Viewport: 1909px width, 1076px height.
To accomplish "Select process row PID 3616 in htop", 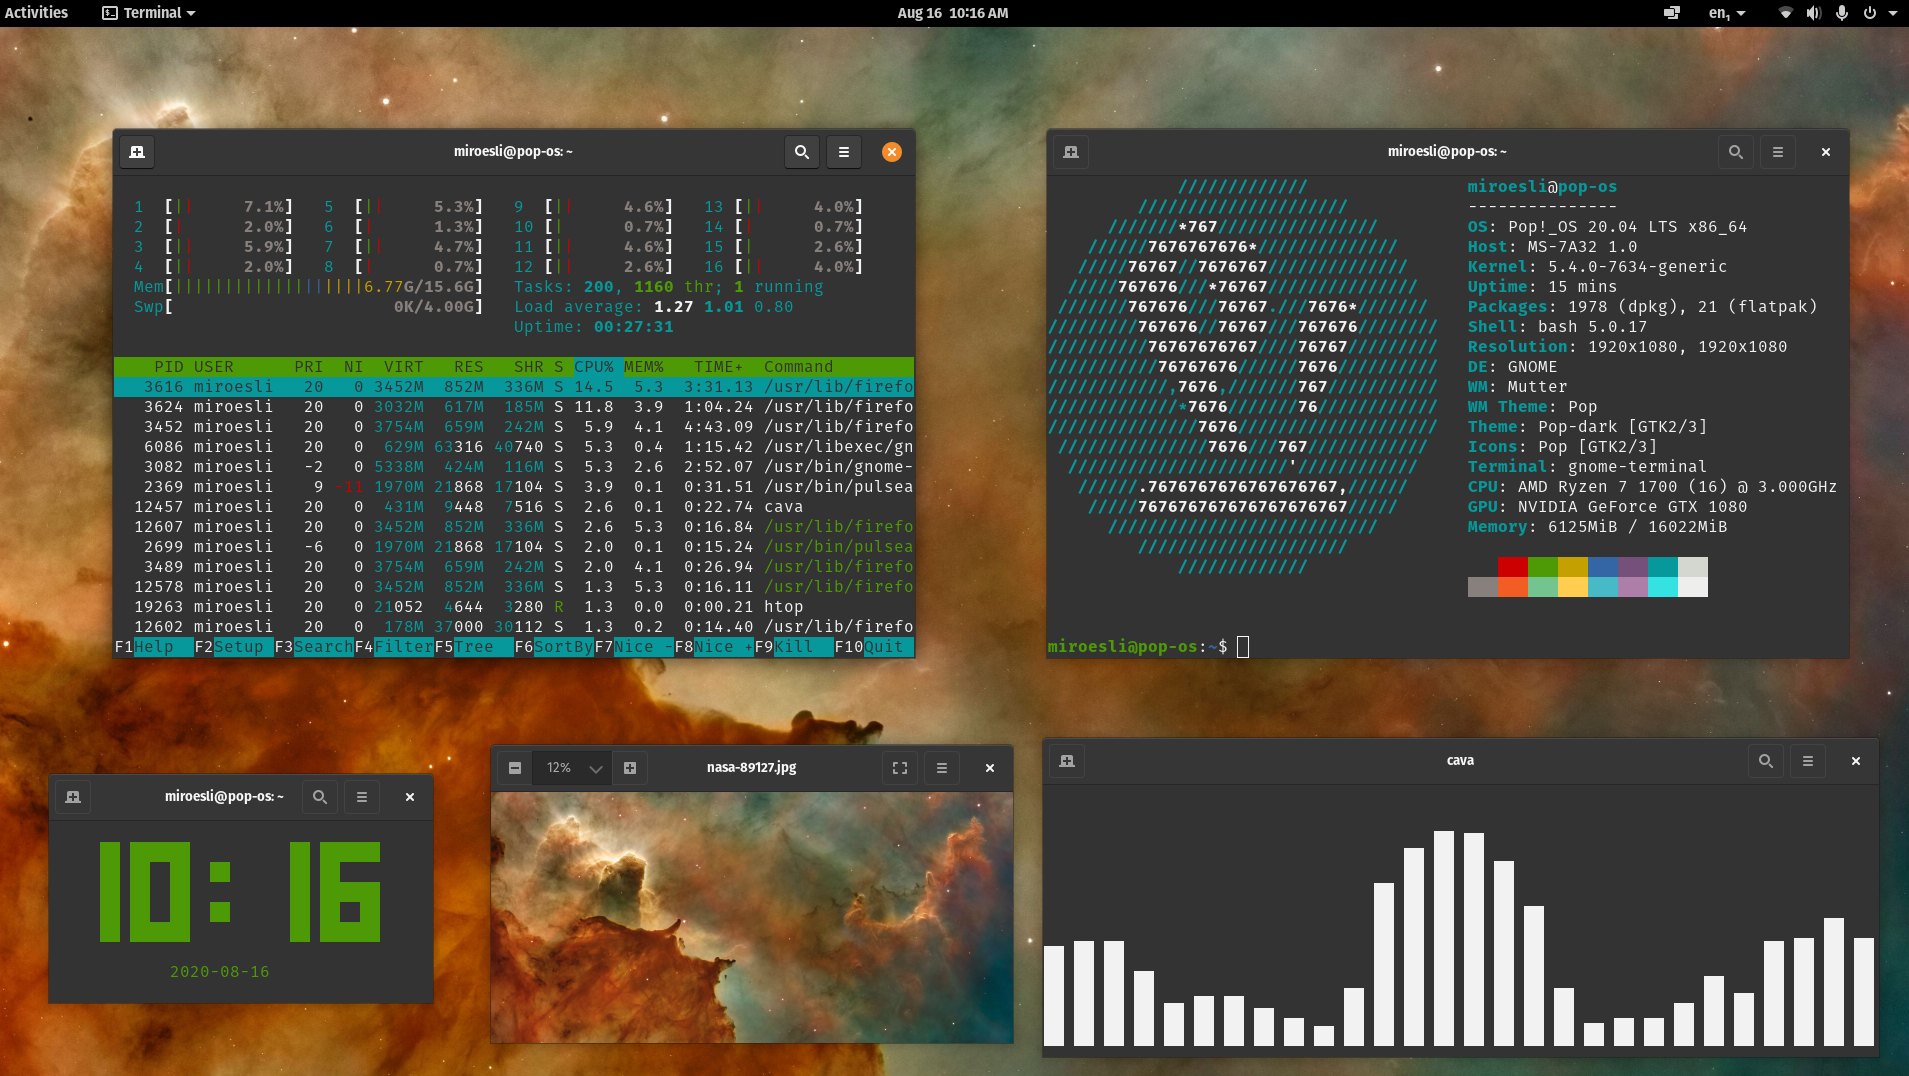I will (x=514, y=387).
